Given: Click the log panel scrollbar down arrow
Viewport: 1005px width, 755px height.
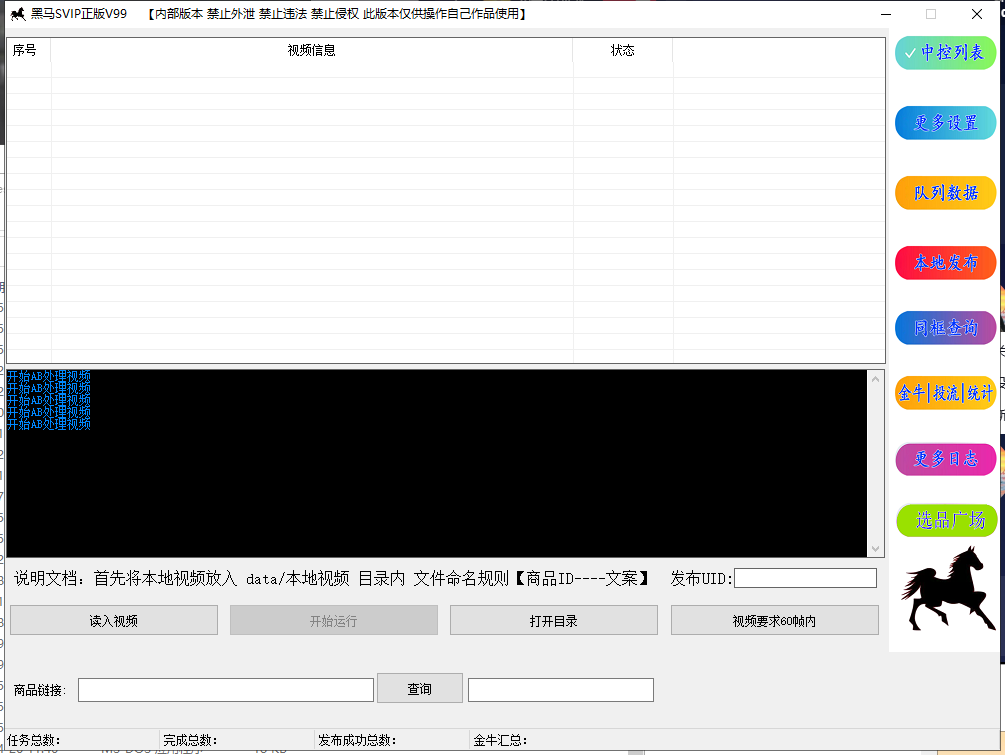Looking at the screenshot, I should (876, 549).
